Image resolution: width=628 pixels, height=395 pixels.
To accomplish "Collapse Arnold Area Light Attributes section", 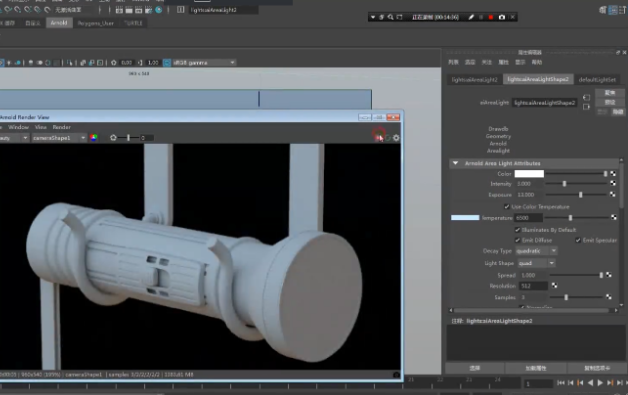I will 455,163.
